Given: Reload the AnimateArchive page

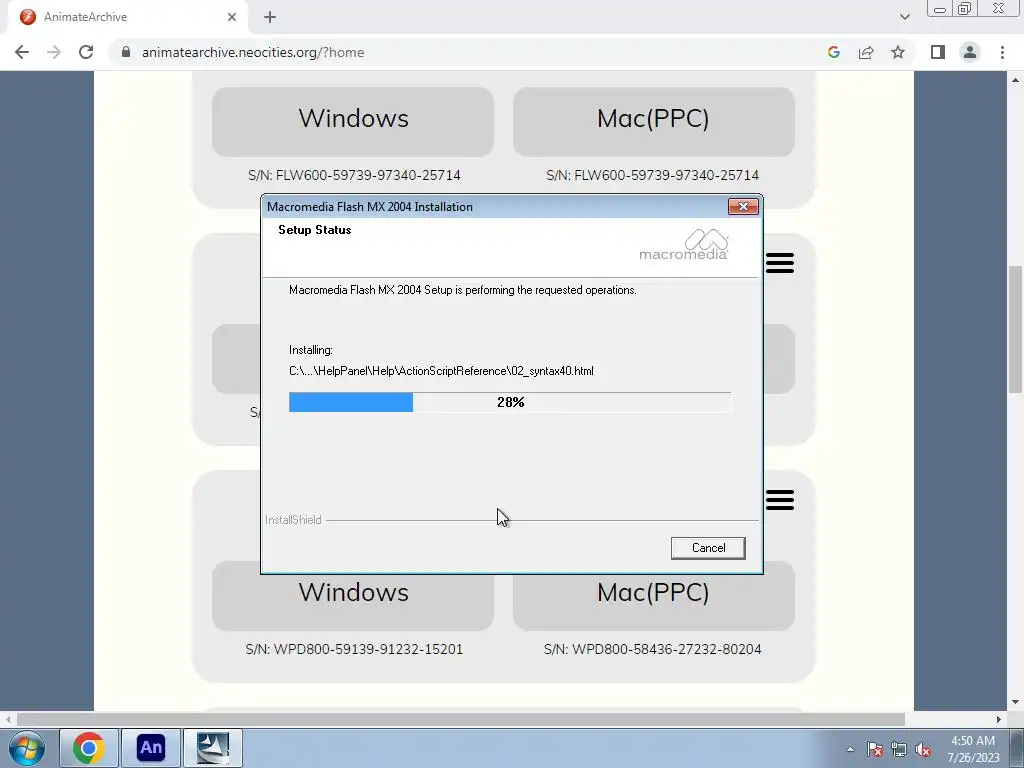Looking at the screenshot, I should tap(86, 52).
